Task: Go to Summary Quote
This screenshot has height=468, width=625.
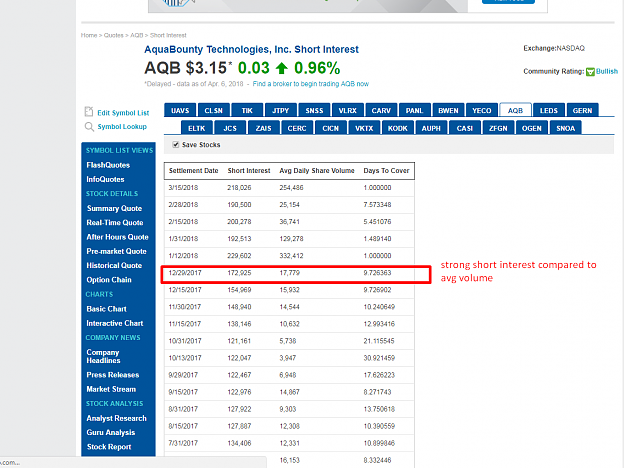Action: click(114, 208)
